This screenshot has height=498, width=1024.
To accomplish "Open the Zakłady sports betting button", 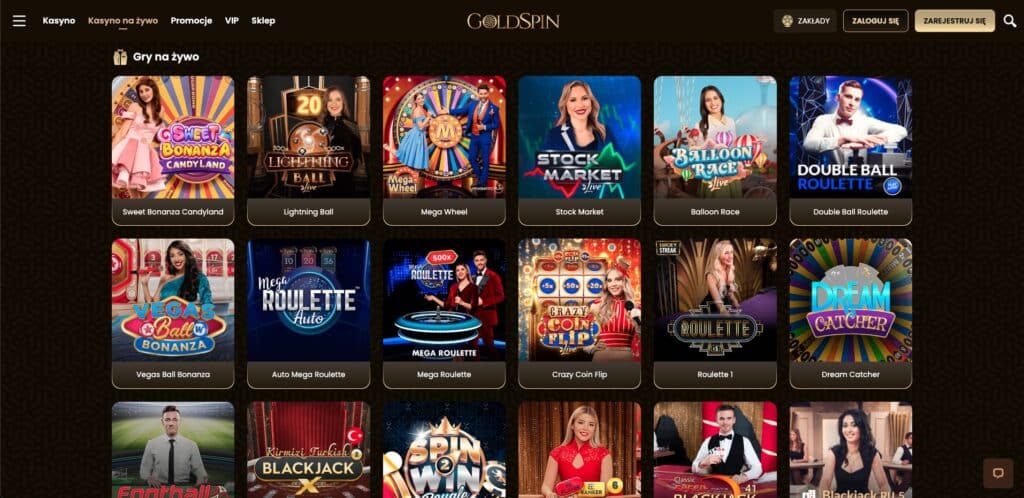I will click(806, 21).
